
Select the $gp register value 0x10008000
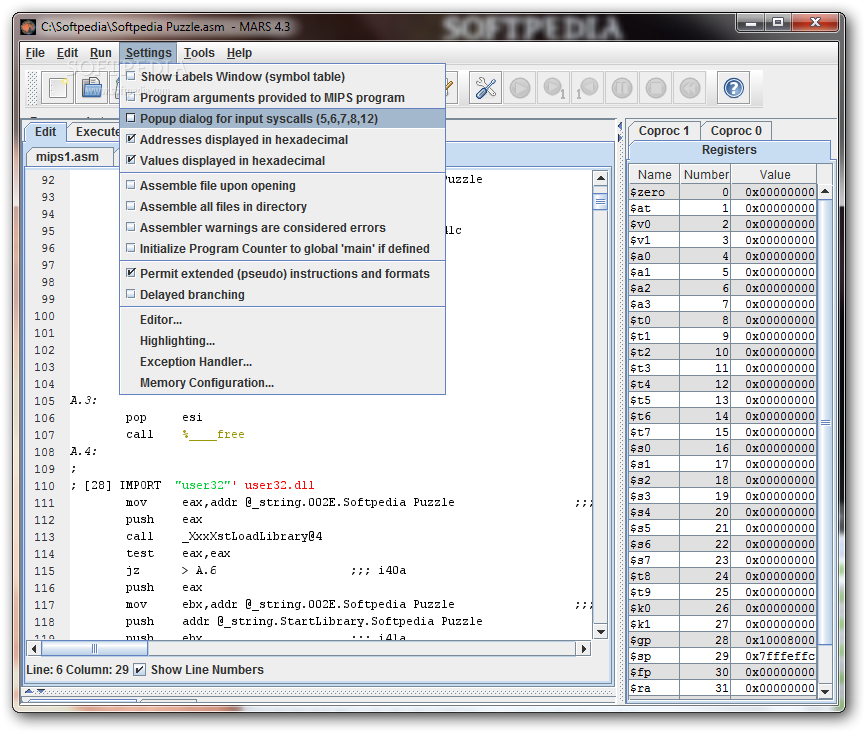pos(773,640)
